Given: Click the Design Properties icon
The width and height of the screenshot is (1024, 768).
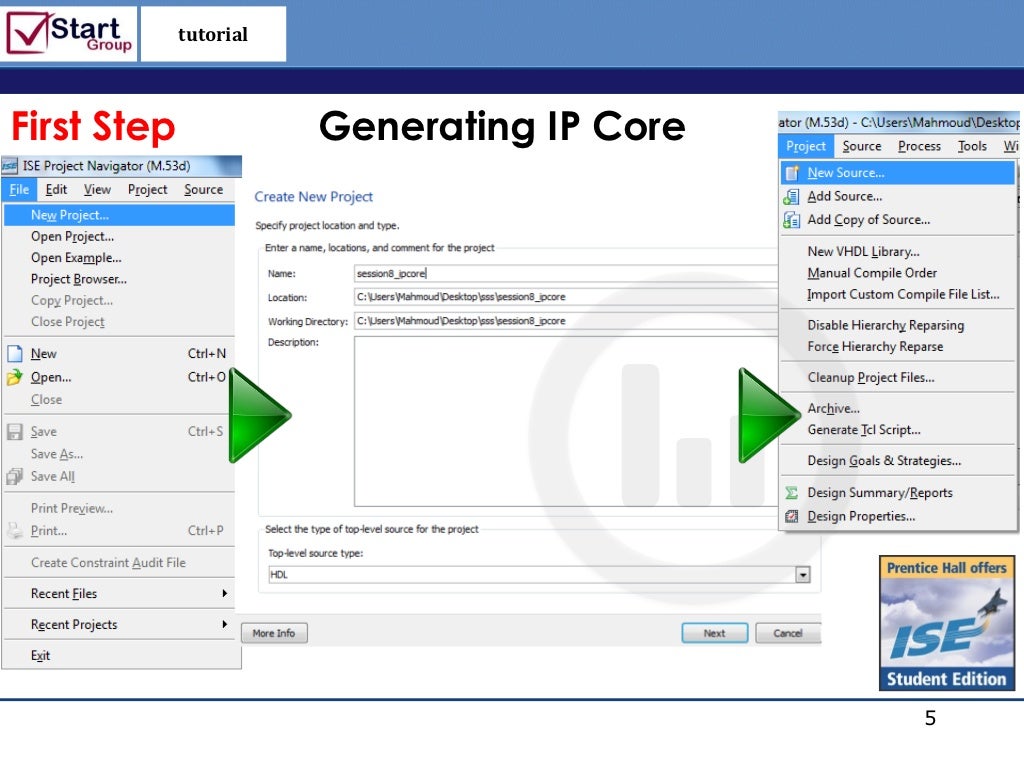Looking at the screenshot, I should (792, 517).
